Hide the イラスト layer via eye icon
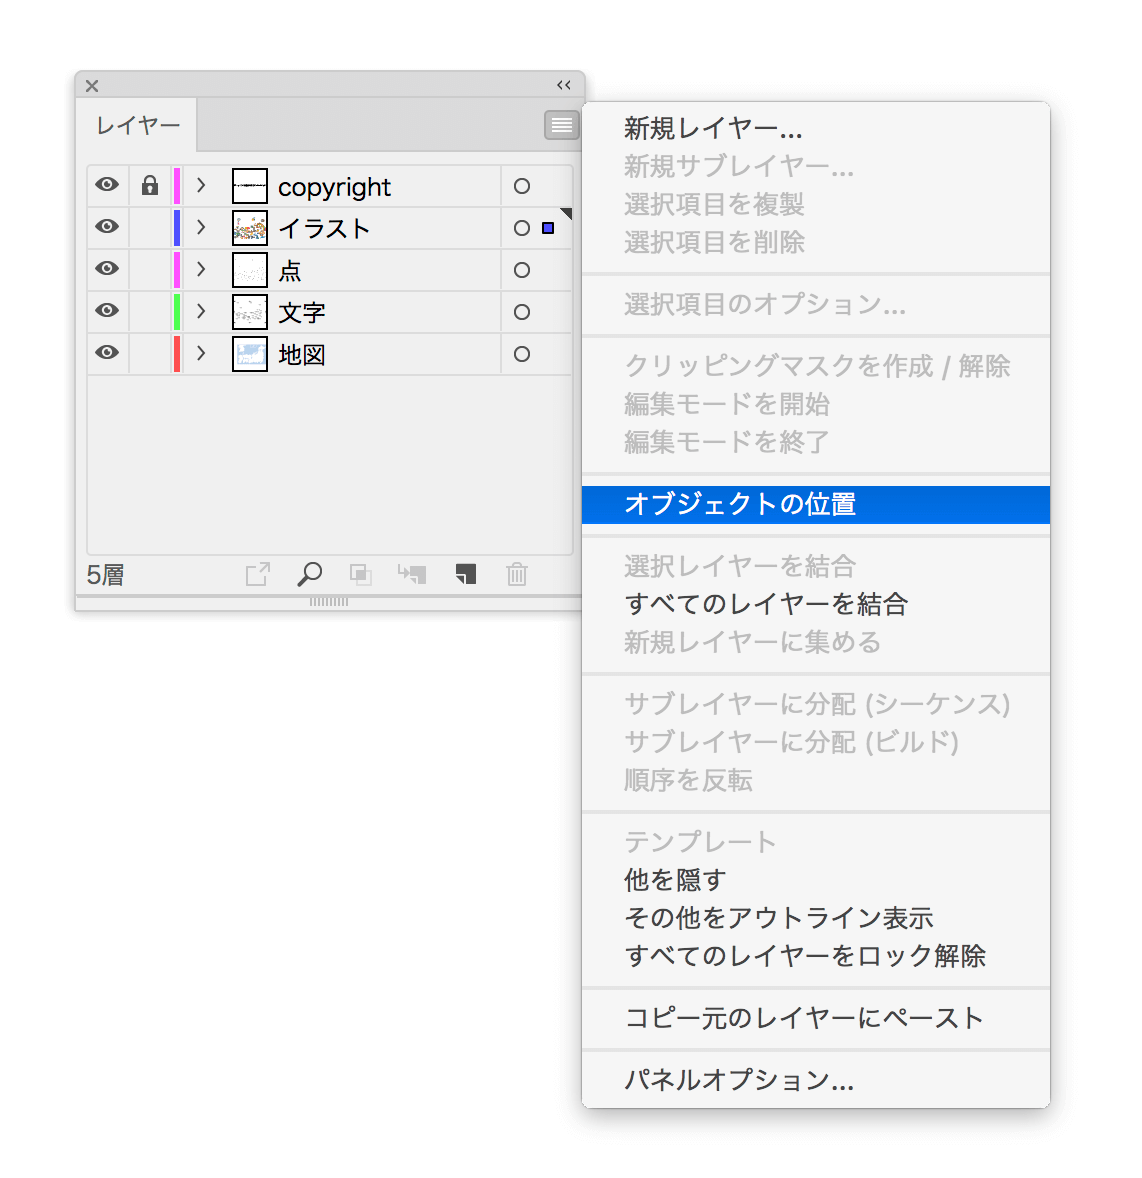1142x1178 pixels. 107,227
